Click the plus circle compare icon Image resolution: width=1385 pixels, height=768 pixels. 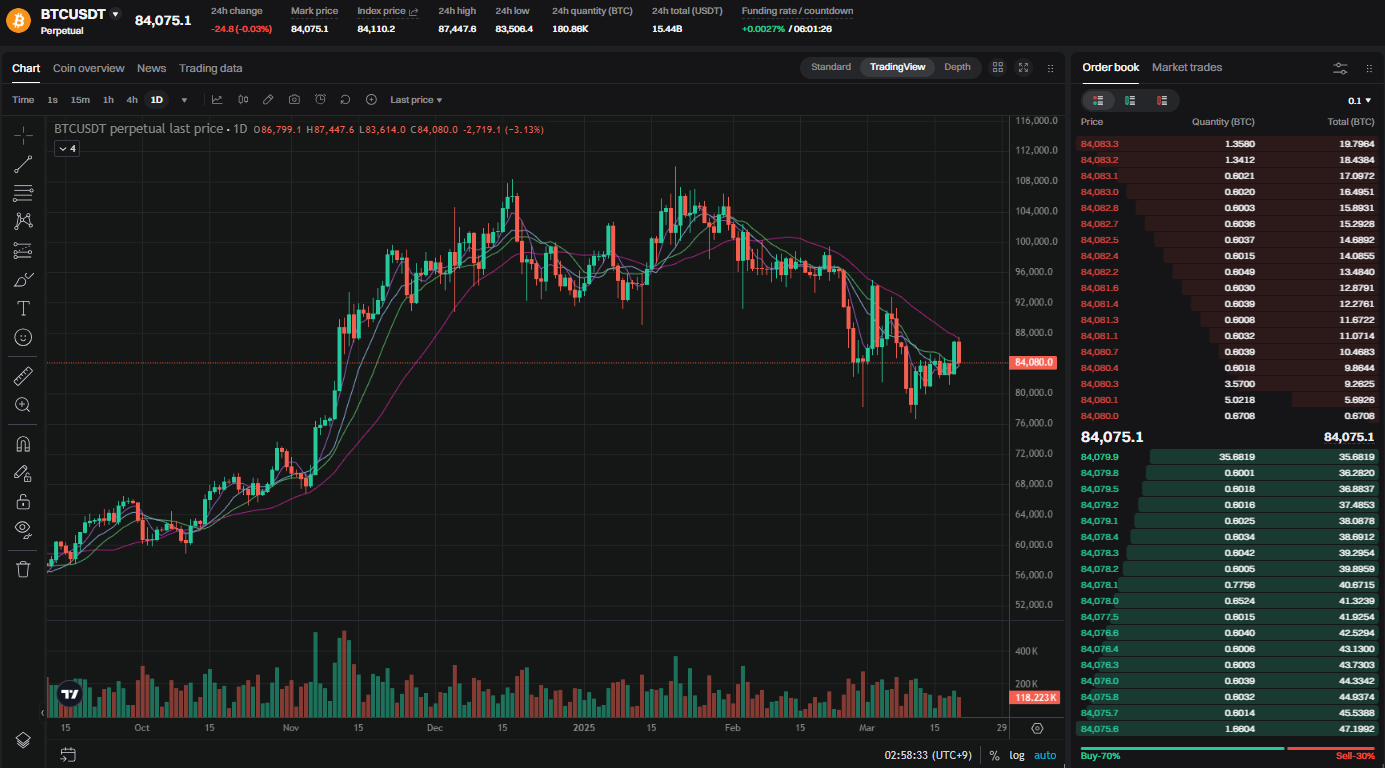click(x=371, y=99)
